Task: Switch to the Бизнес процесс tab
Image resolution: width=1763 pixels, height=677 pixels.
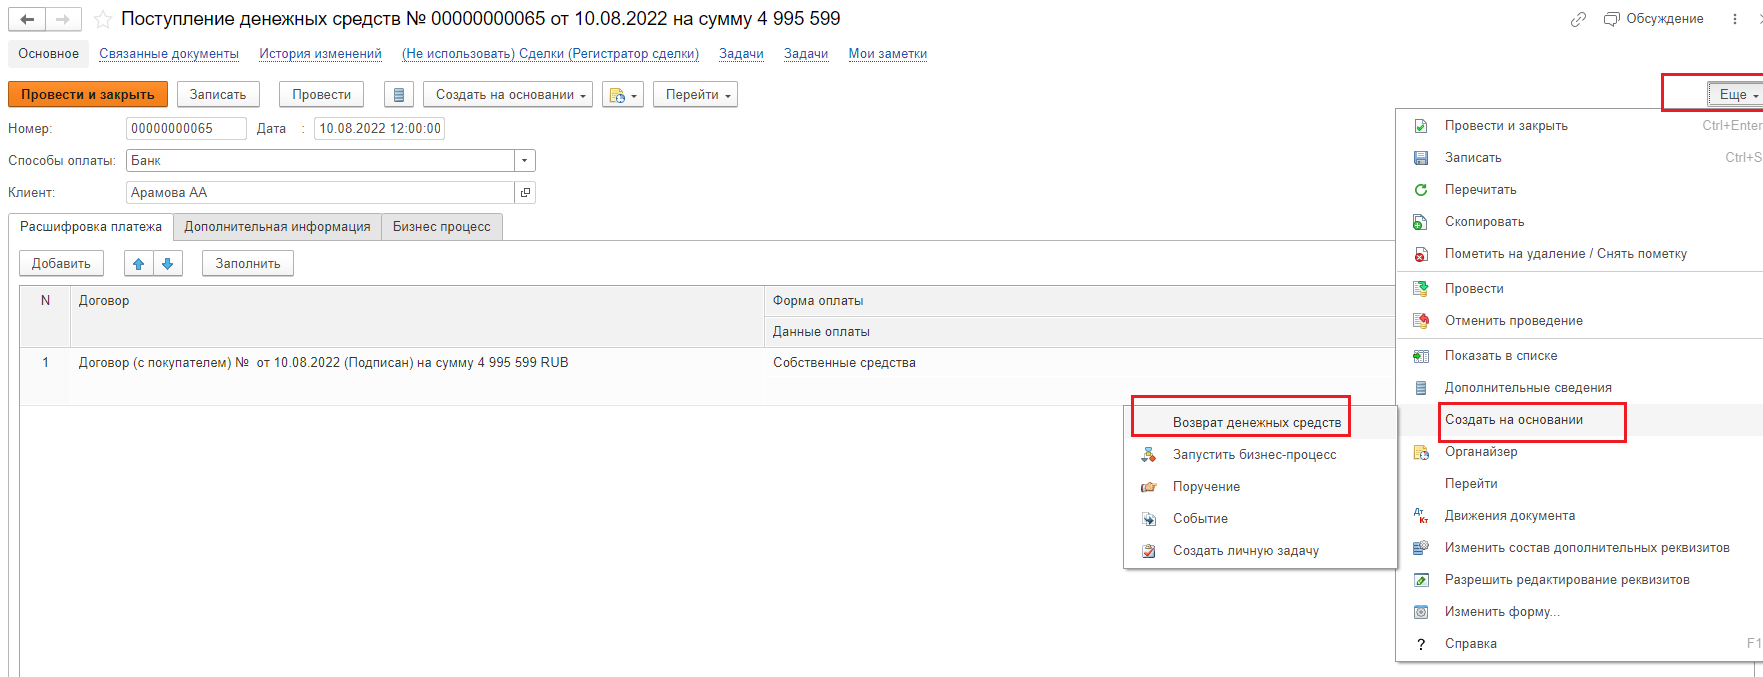Action: click(441, 227)
